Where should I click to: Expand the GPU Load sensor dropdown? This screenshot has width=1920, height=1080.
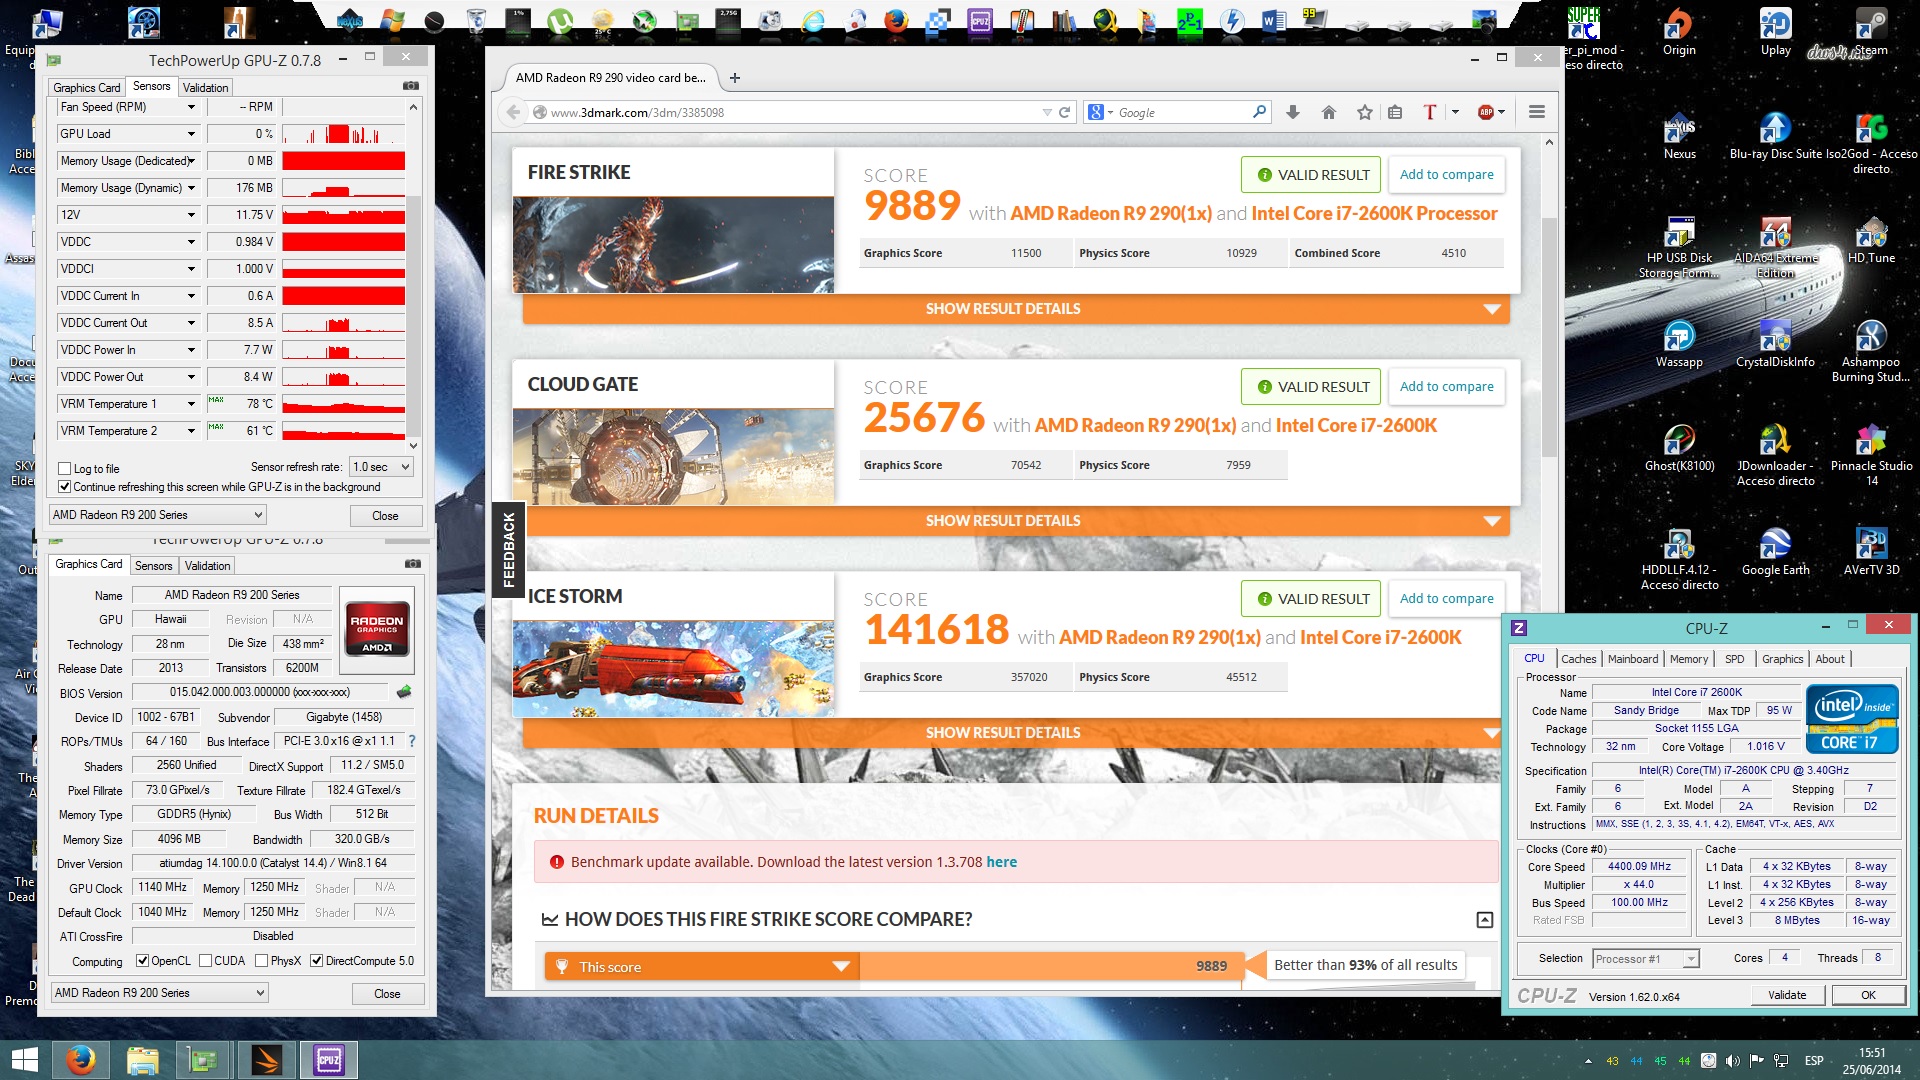click(191, 134)
